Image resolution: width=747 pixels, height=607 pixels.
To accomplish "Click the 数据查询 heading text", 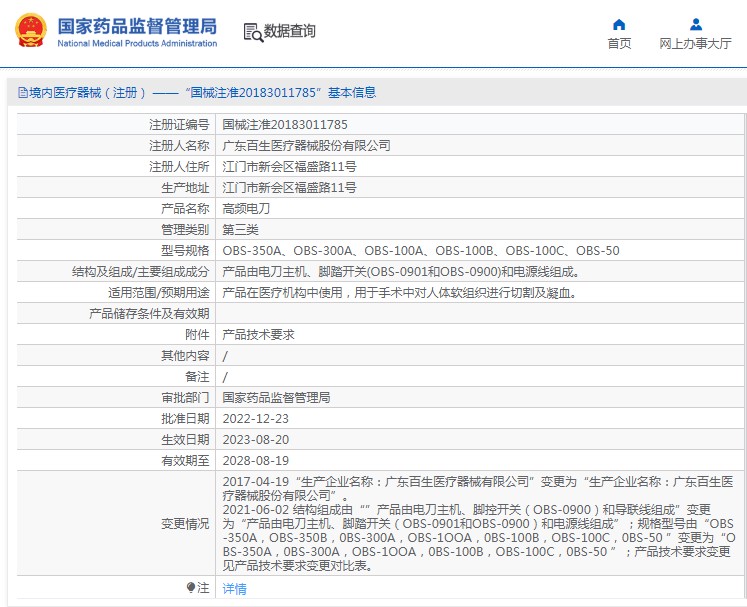I will (290, 32).
